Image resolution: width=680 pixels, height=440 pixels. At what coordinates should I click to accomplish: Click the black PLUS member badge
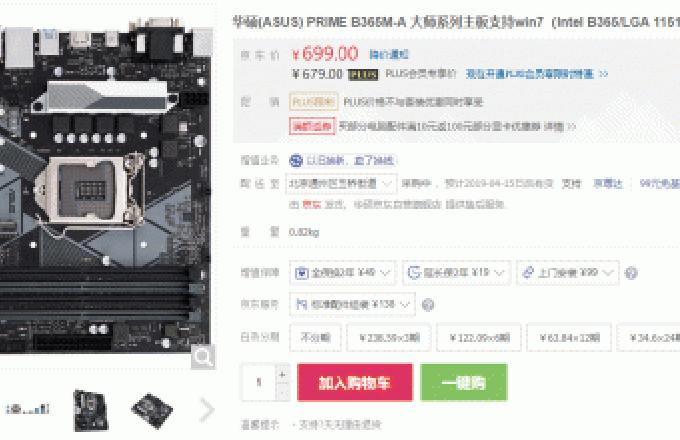(363, 75)
